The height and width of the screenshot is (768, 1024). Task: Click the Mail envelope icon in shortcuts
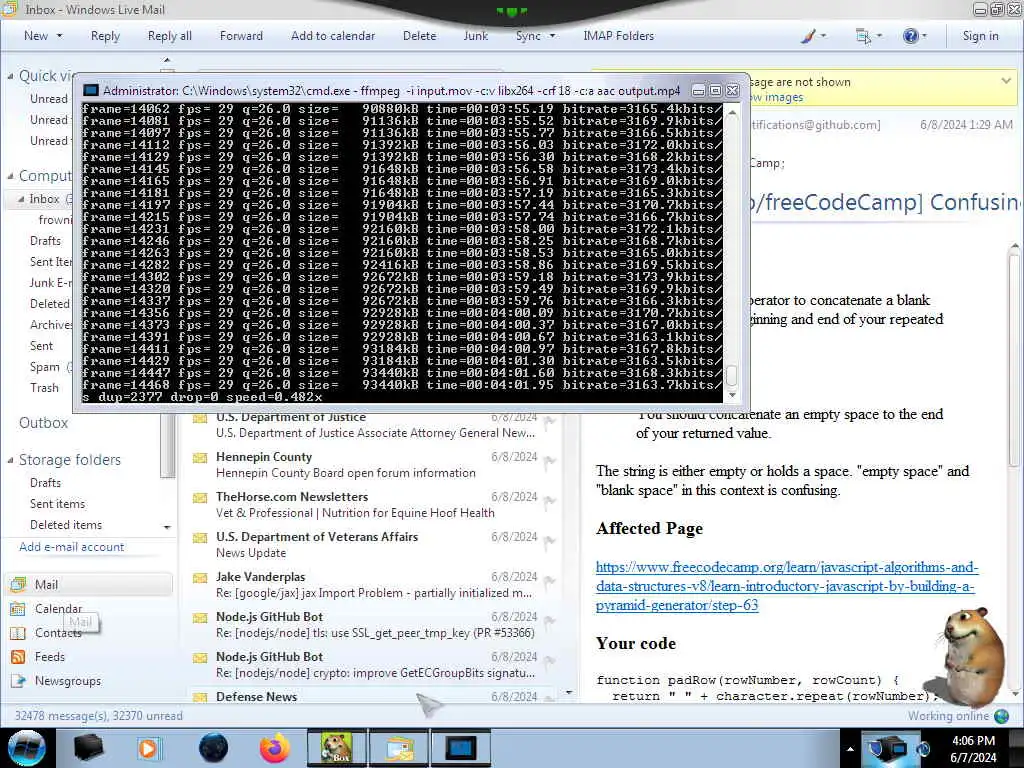(18, 584)
